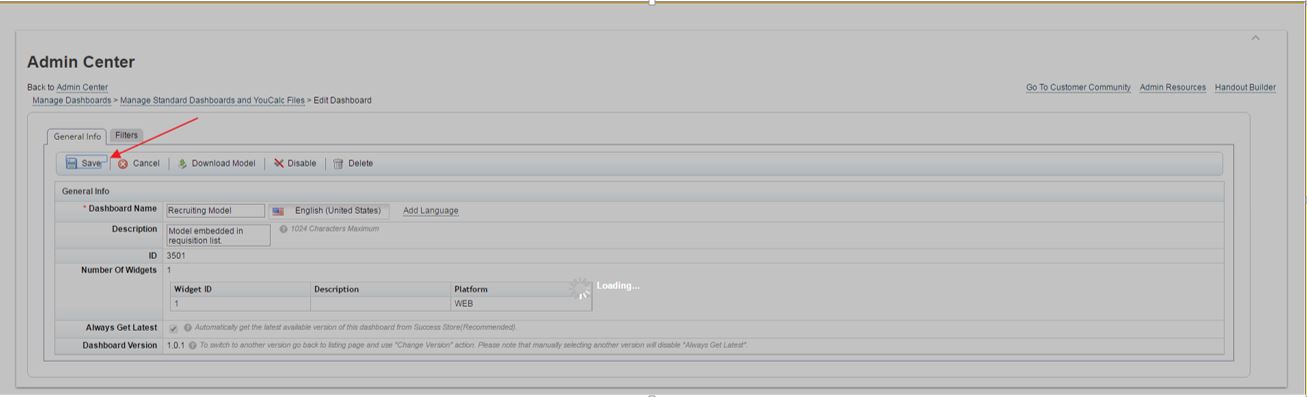Click the General Info section header

tap(86, 191)
